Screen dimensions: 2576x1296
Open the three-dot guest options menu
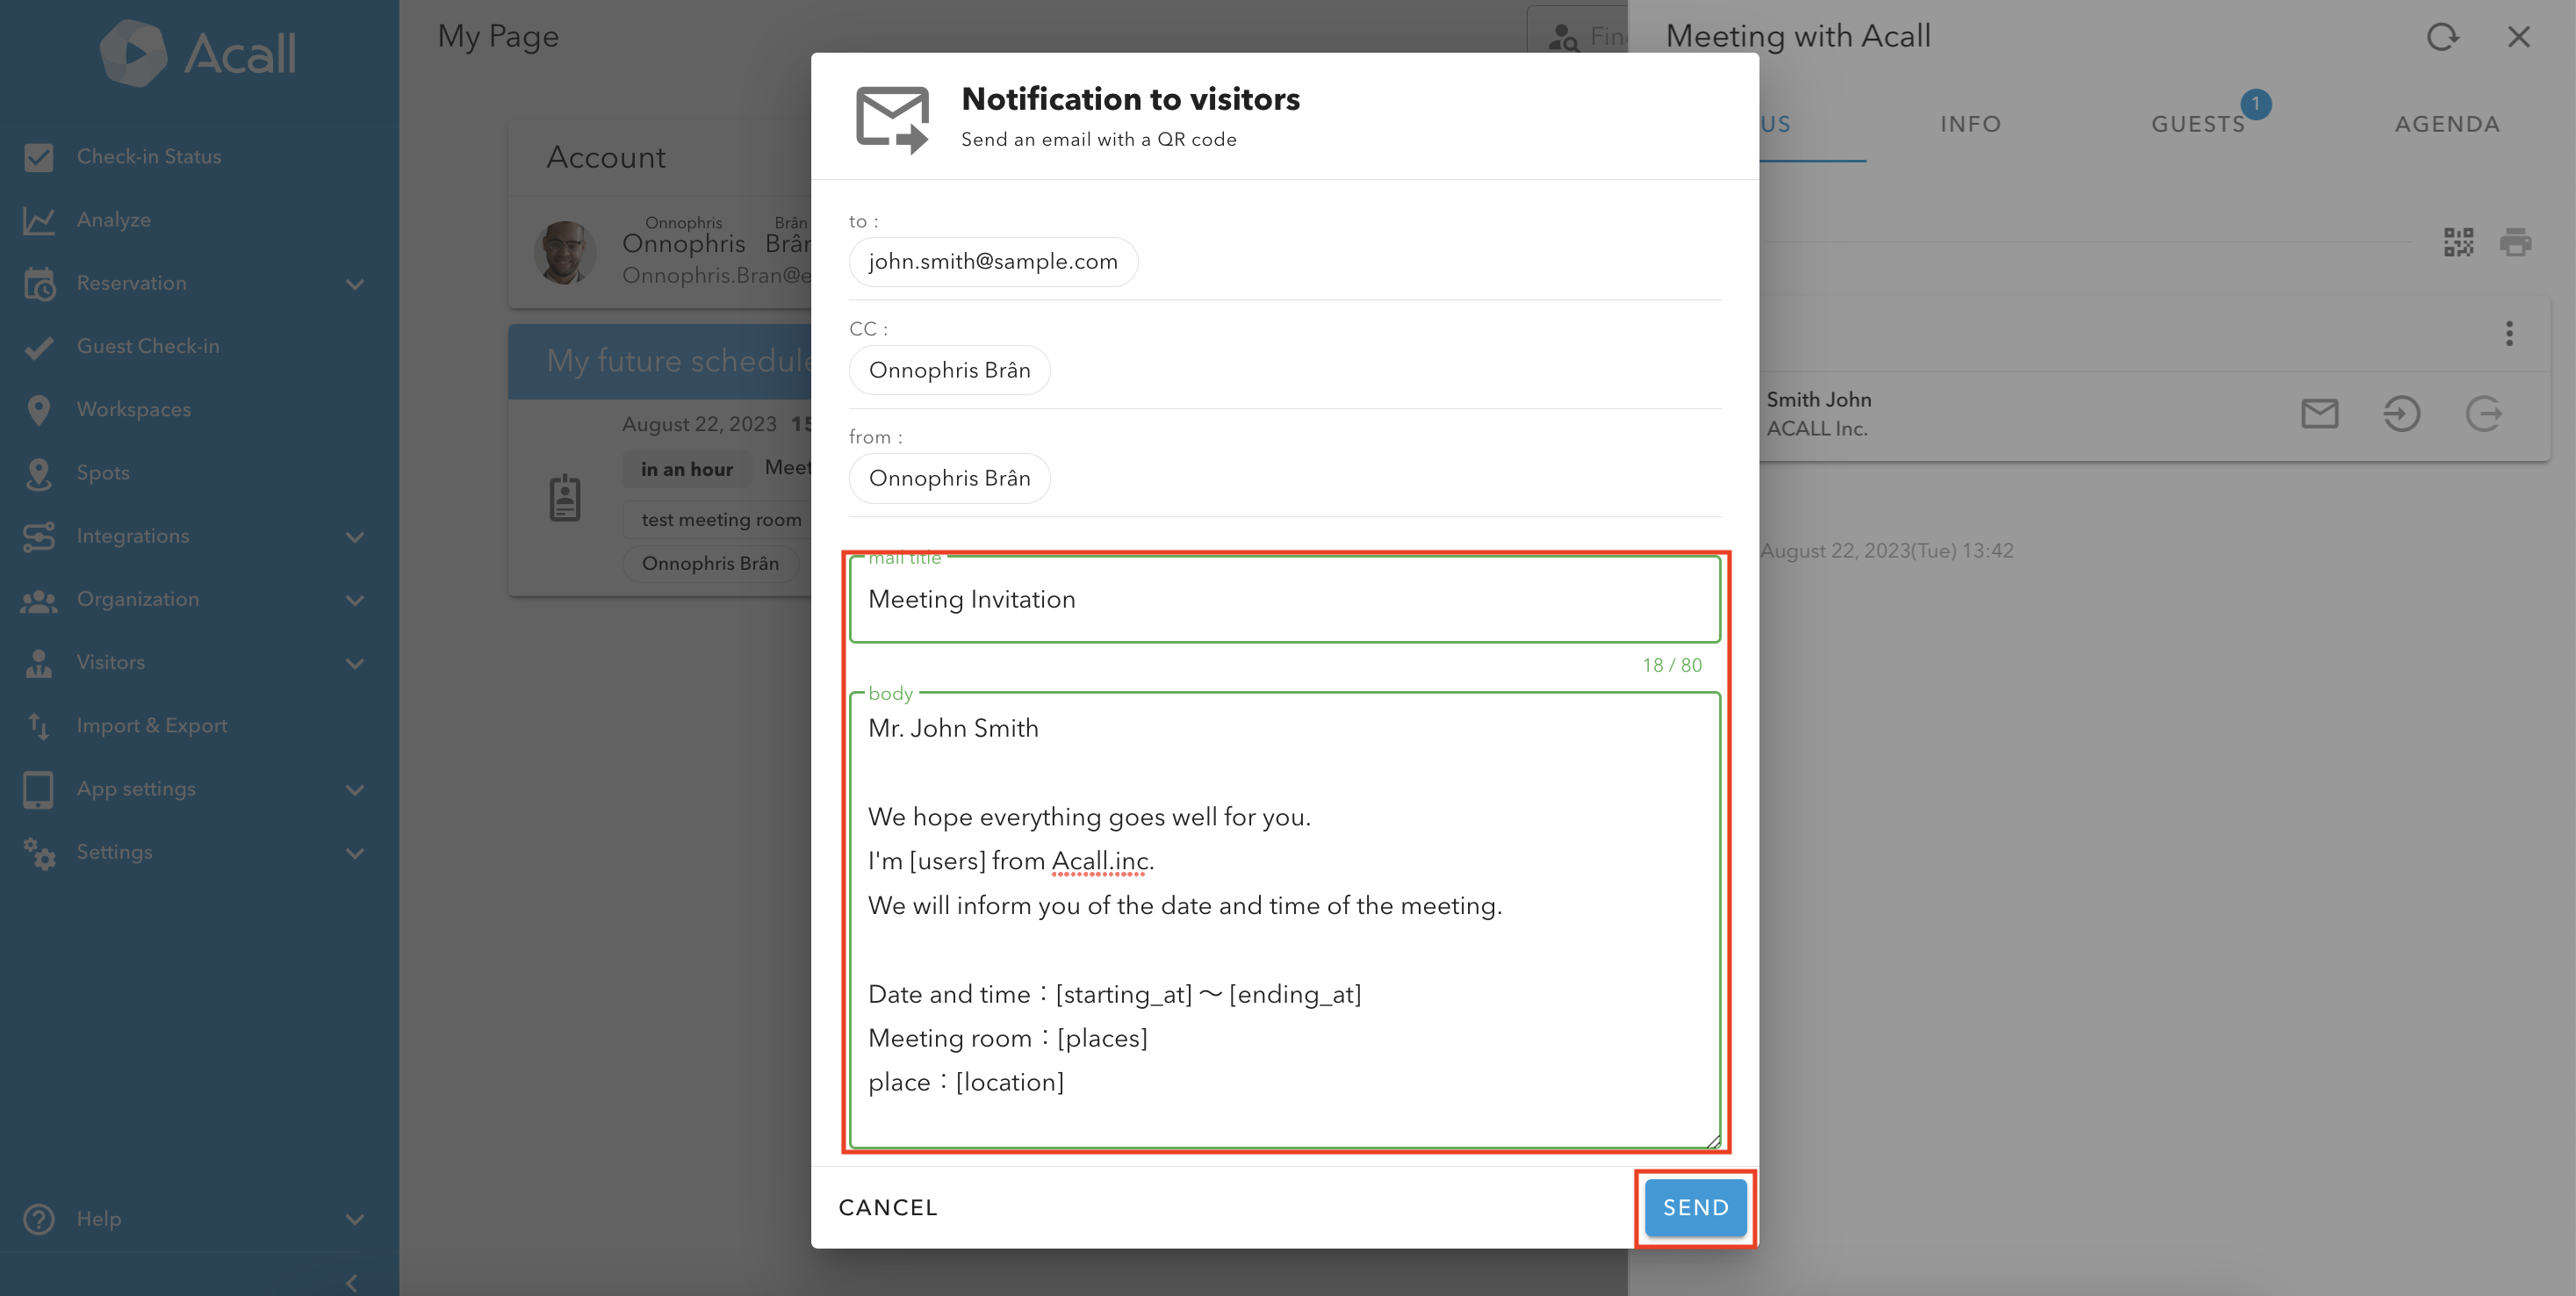click(2508, 333)
